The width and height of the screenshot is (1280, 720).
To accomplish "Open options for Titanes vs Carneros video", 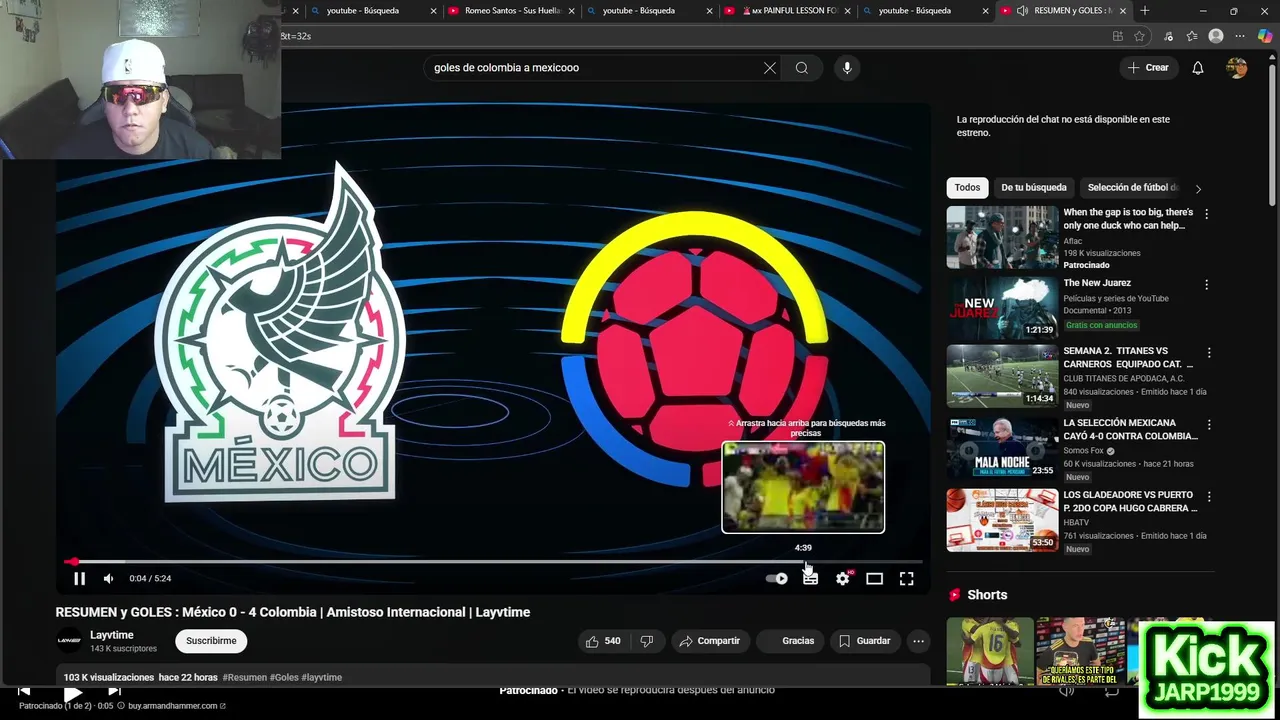I will click(x=1209, y=353).
